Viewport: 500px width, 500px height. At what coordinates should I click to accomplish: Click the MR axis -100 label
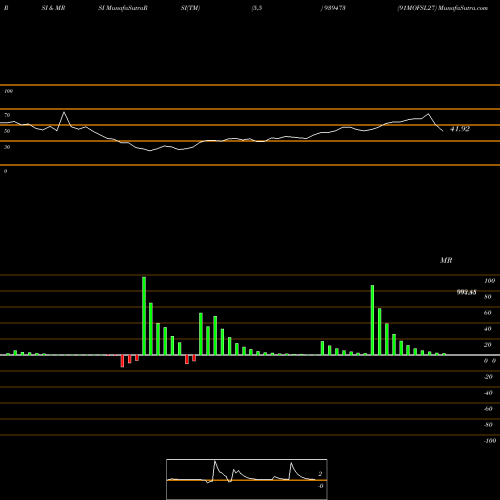[x=490, y=441]
